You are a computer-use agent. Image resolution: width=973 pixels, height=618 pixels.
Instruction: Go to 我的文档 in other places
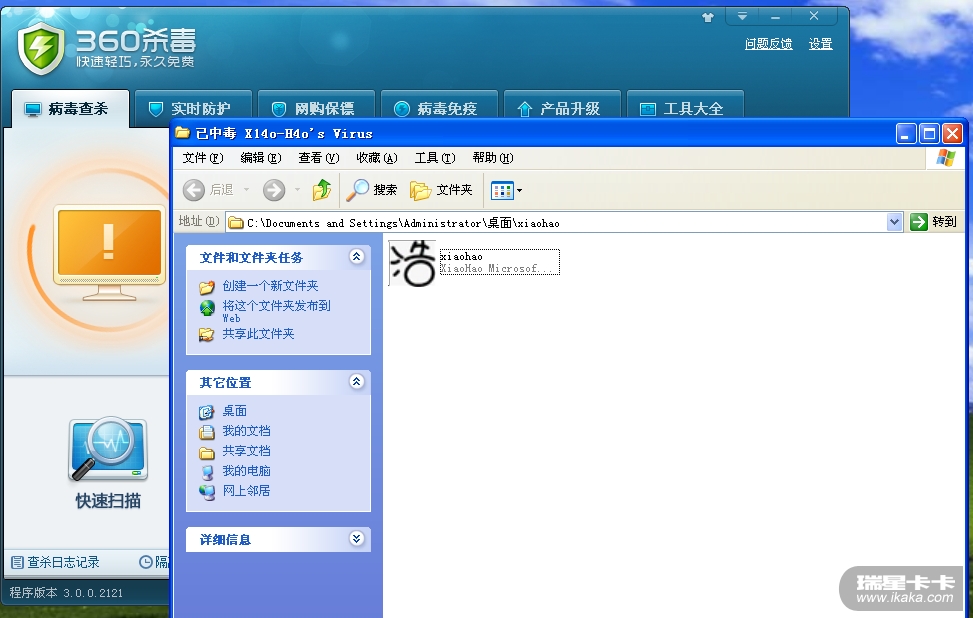point(246,431)
